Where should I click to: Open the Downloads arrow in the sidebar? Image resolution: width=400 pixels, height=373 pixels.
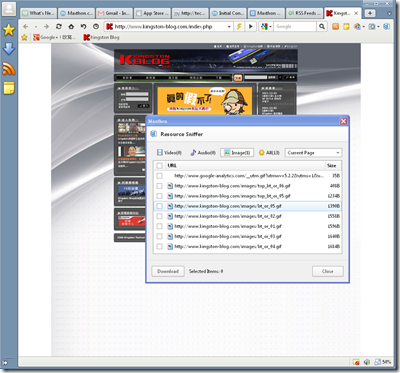coord(9,49)
